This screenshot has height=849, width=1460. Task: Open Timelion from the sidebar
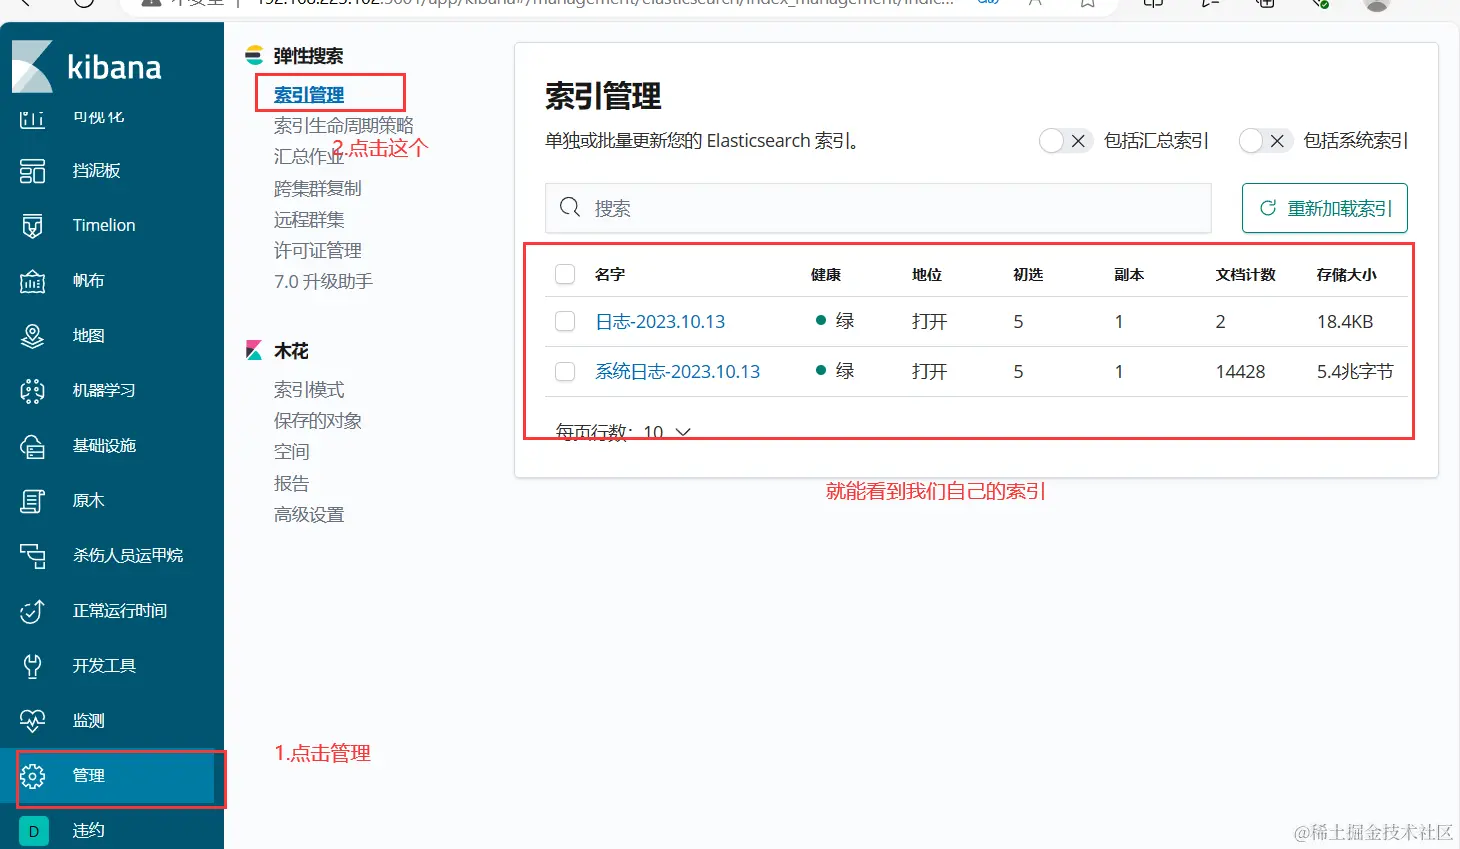coord(104,225)
